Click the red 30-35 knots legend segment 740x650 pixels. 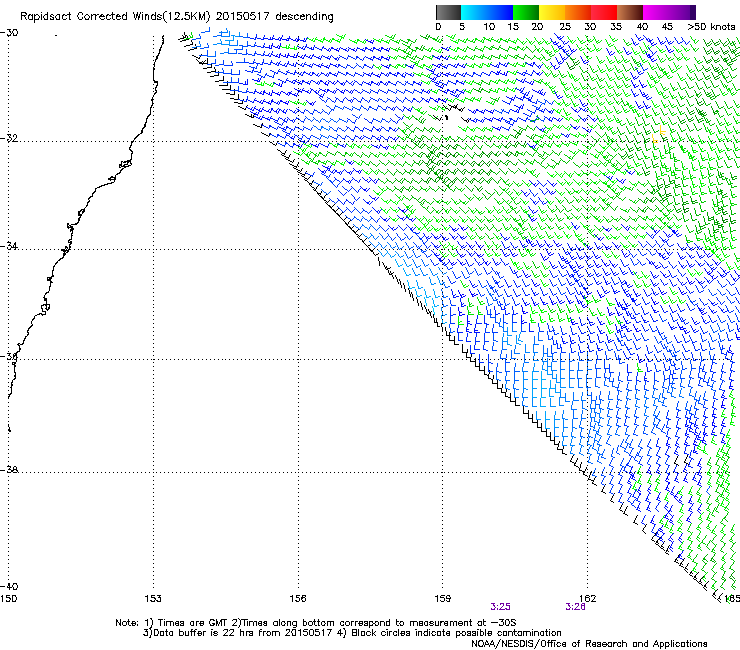pyautogui.click(x=604, y=13)
